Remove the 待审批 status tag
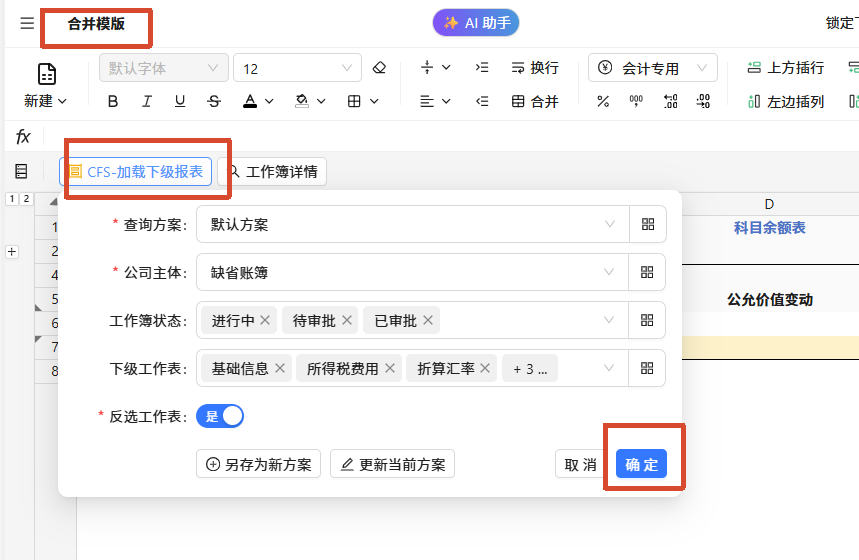 347,320
